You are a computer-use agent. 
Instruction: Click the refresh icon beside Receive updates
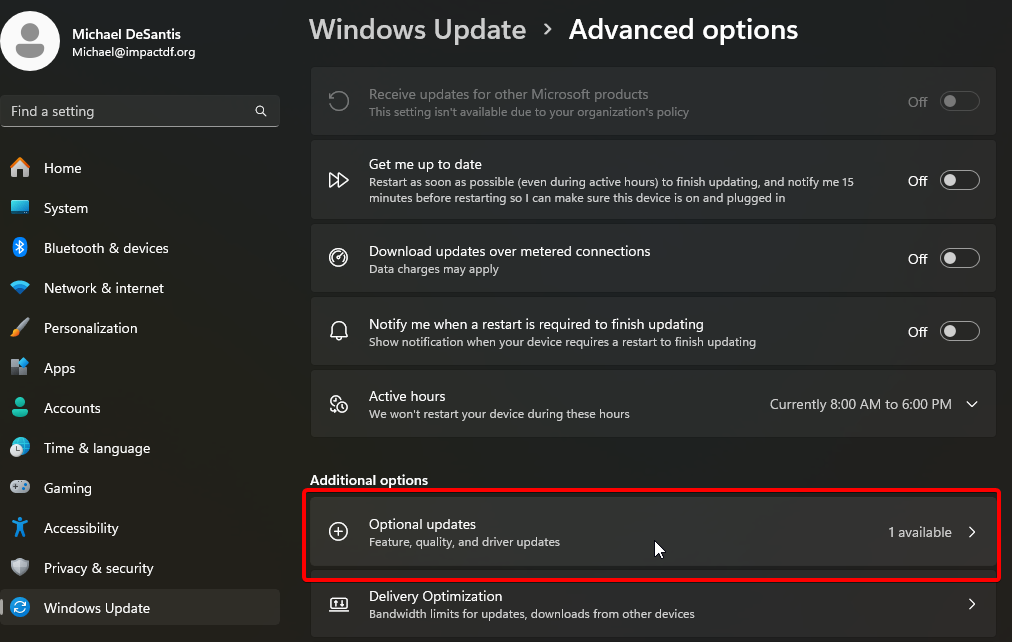(x=338, y=101)
